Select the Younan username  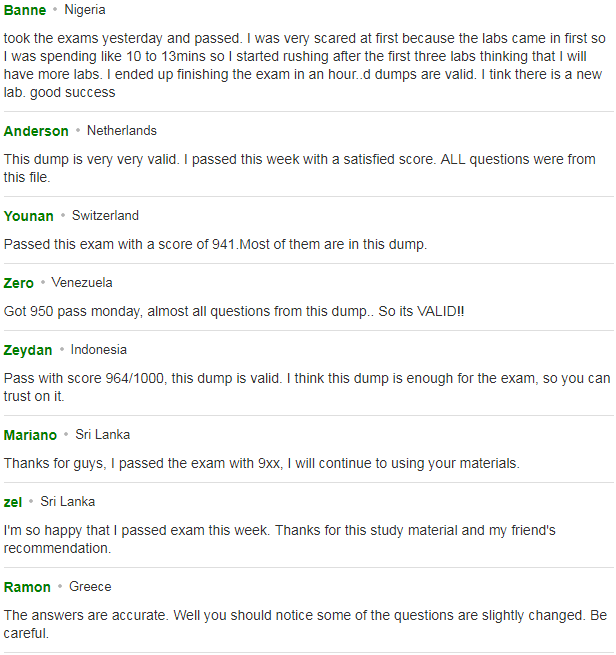[28, 216]
